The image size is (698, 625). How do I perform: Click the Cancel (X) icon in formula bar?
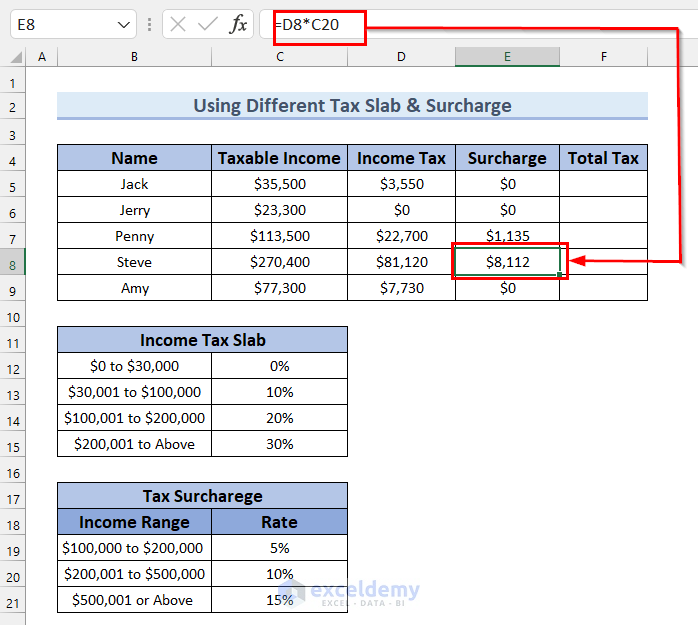tap(178, 24)
